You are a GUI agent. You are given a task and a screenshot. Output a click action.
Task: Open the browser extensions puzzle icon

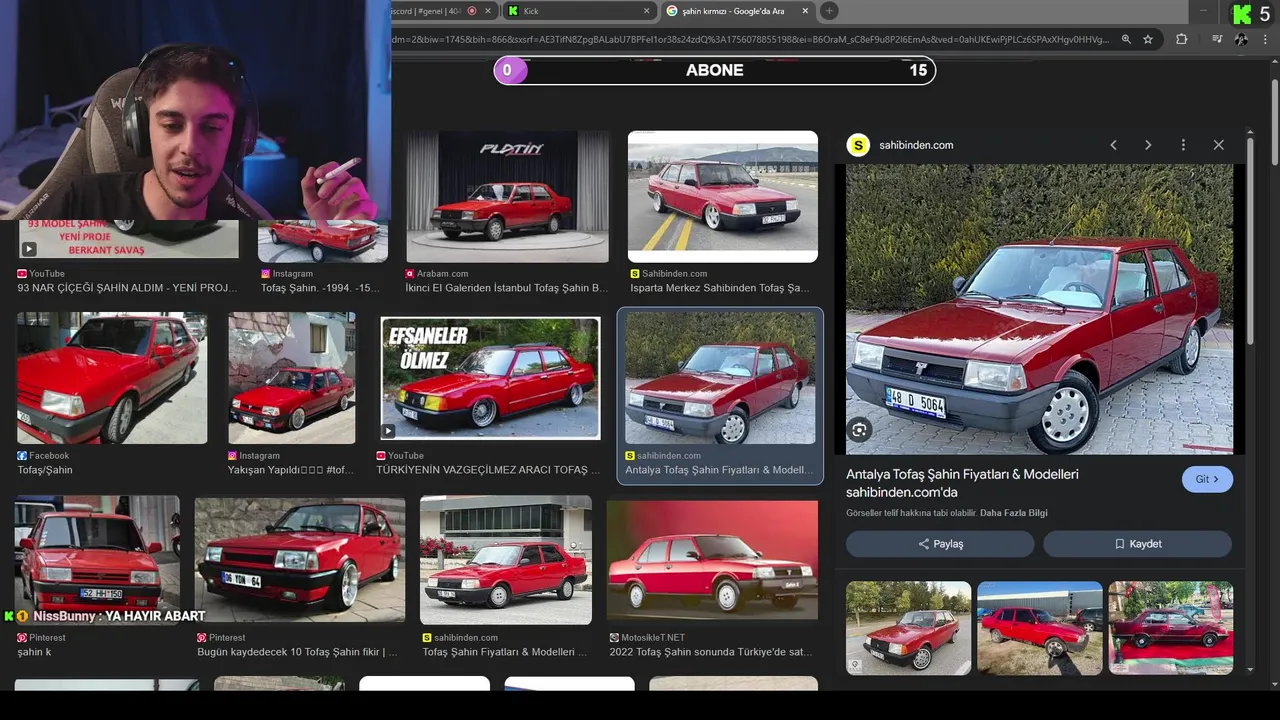click(1182, 39)
